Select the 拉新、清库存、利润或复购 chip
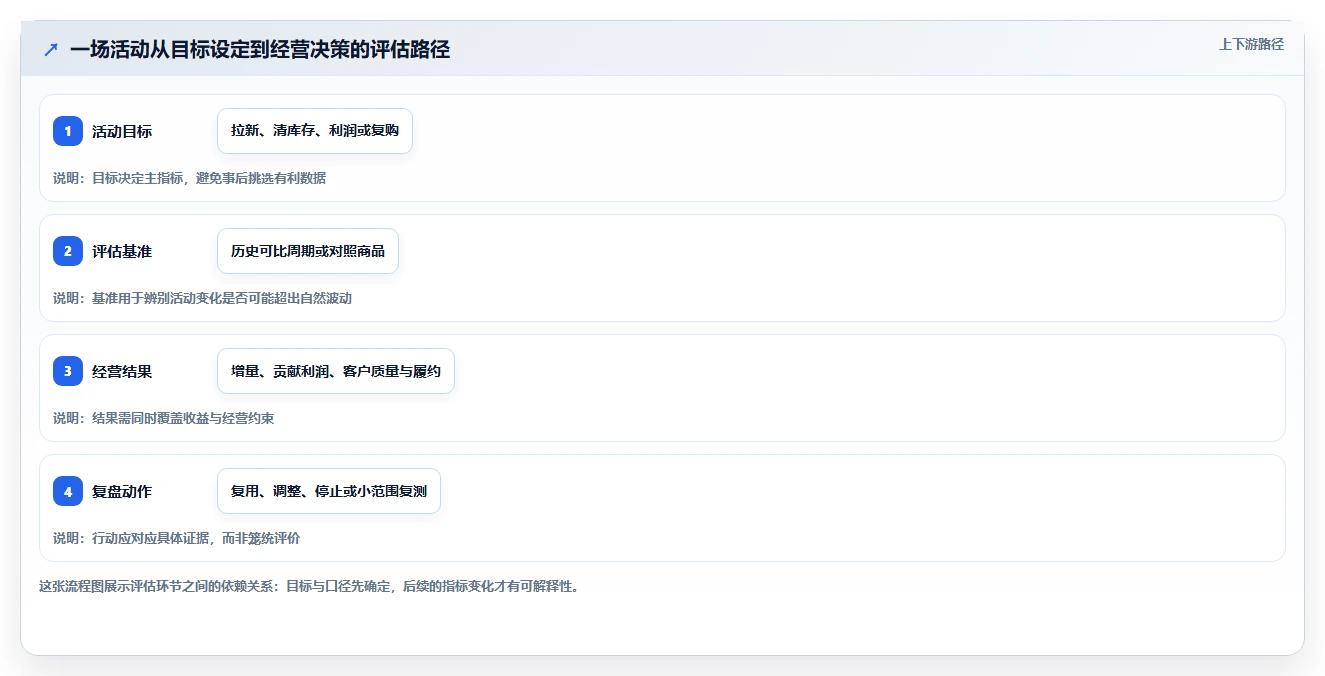Viewport: 1325px width, 676px height. 315,131
